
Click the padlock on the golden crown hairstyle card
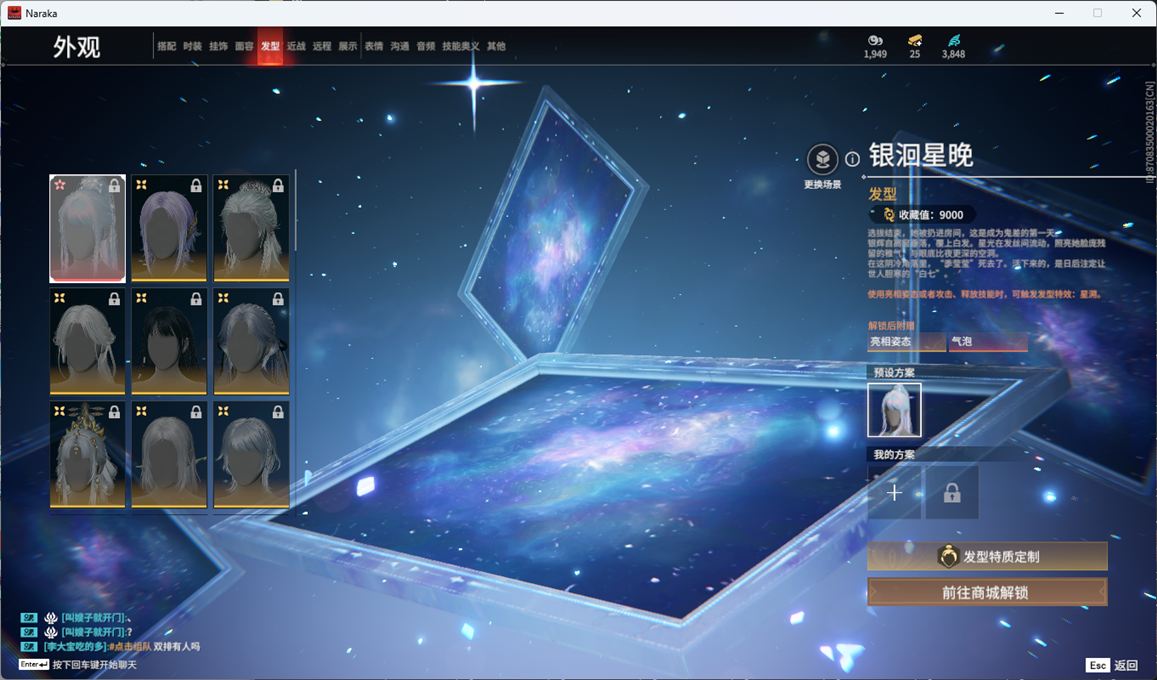click(114, 412)
